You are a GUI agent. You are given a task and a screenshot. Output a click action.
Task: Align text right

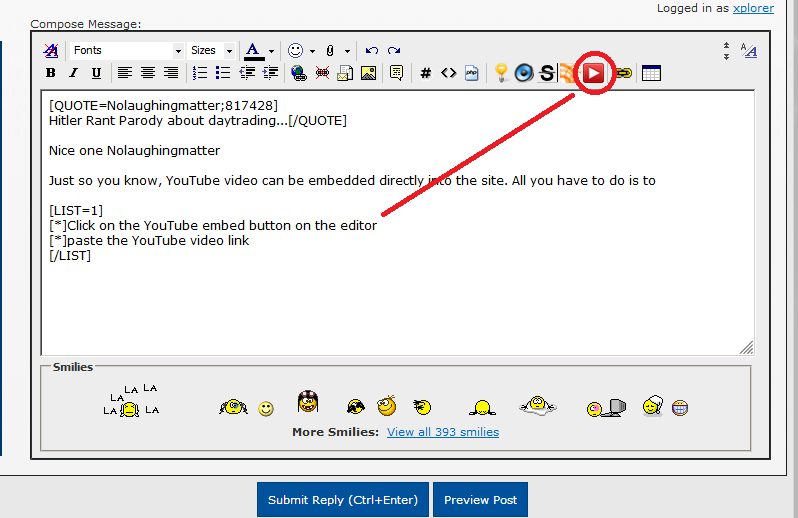pyautogui.click(x=171, y=73)
